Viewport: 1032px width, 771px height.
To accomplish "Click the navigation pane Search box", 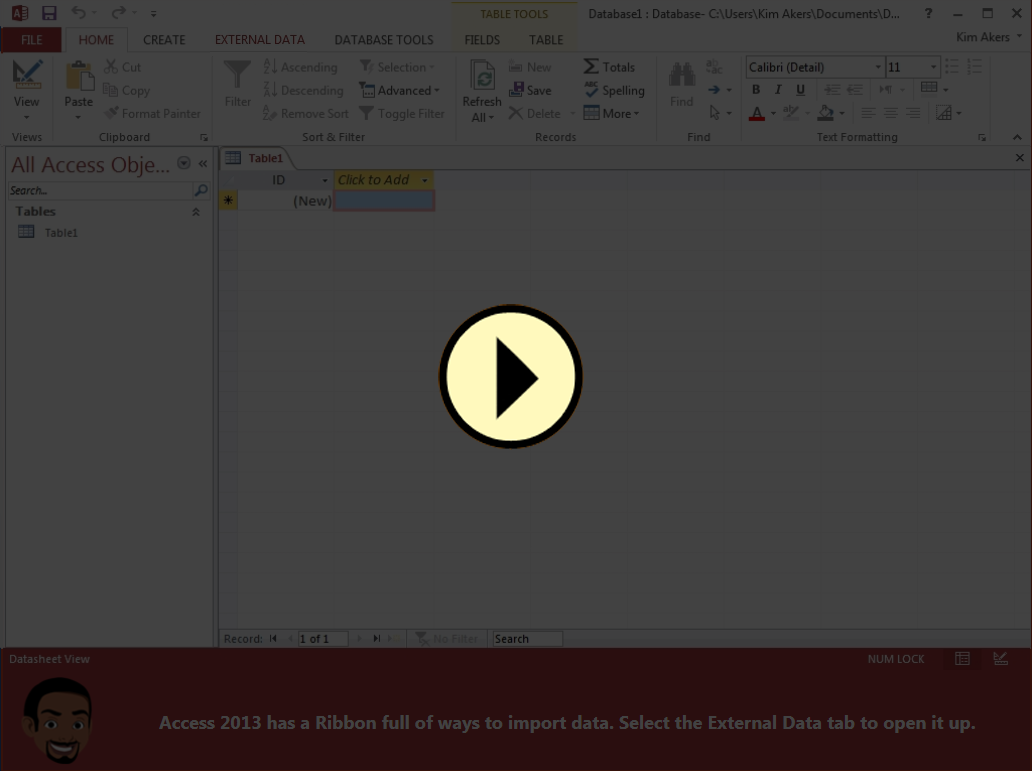I will point(100,190).
